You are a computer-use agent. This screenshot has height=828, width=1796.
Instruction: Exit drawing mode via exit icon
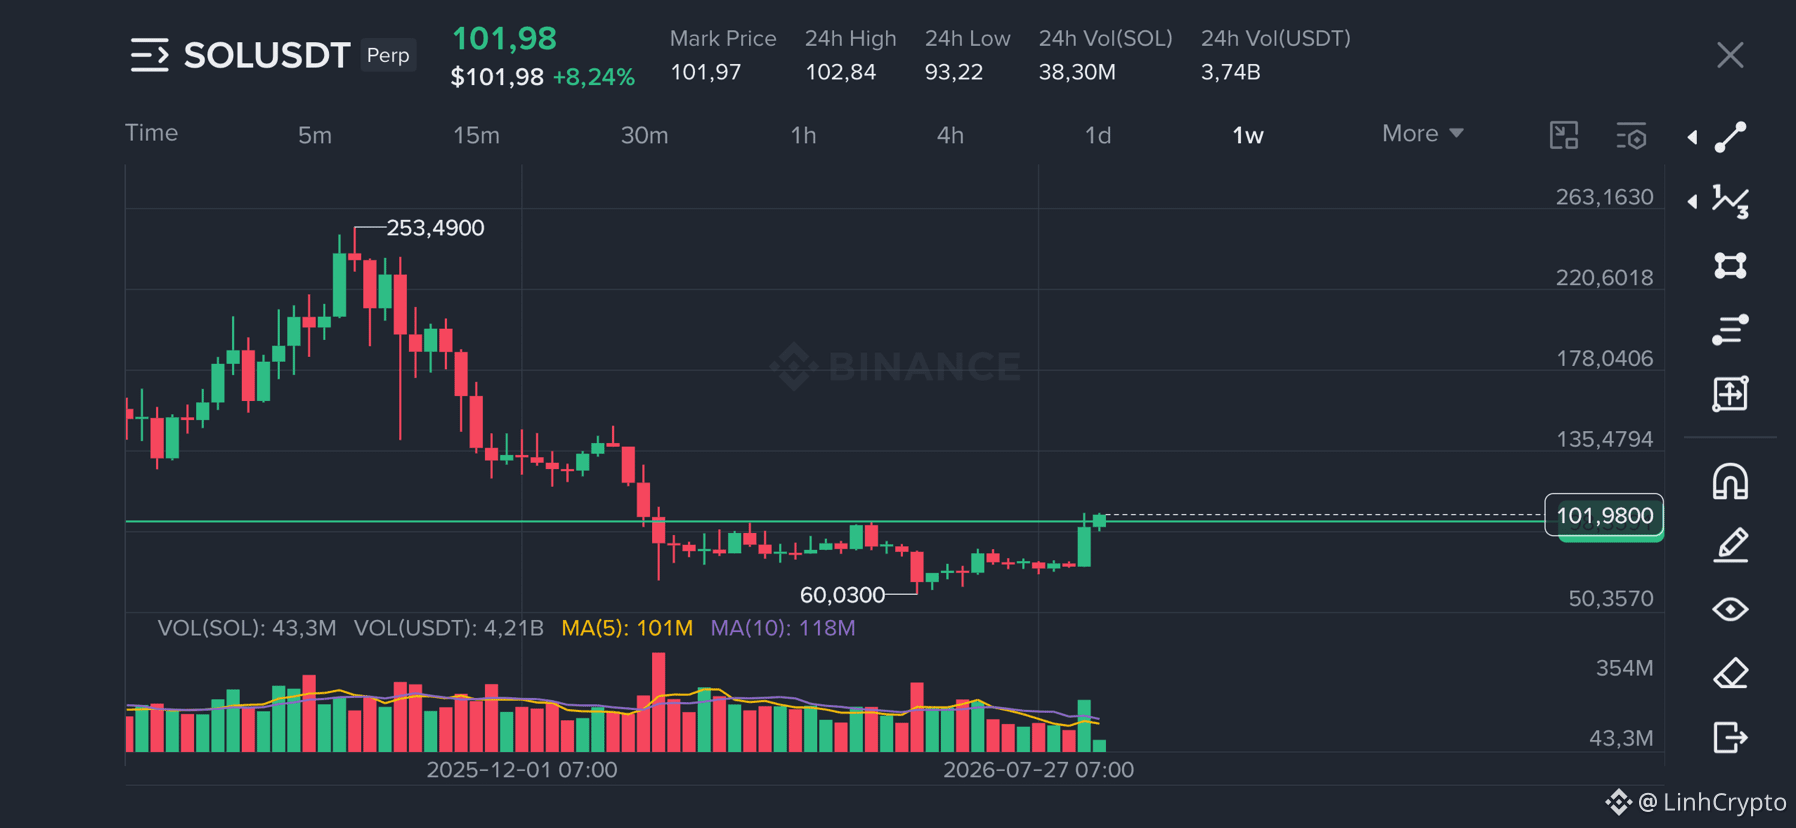pos(1730,737)
